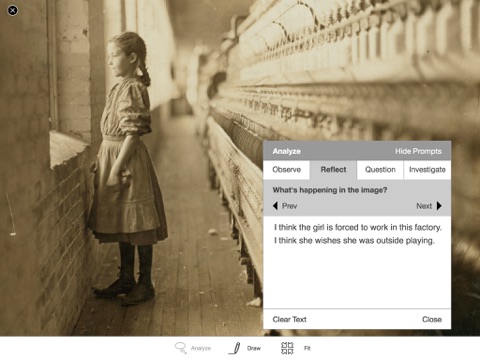Click the Analyze speech-bubble icon in the bottom toolbar
Viewport: 480px width, 360px height.
pyautogui.click(x=181, y=348)
